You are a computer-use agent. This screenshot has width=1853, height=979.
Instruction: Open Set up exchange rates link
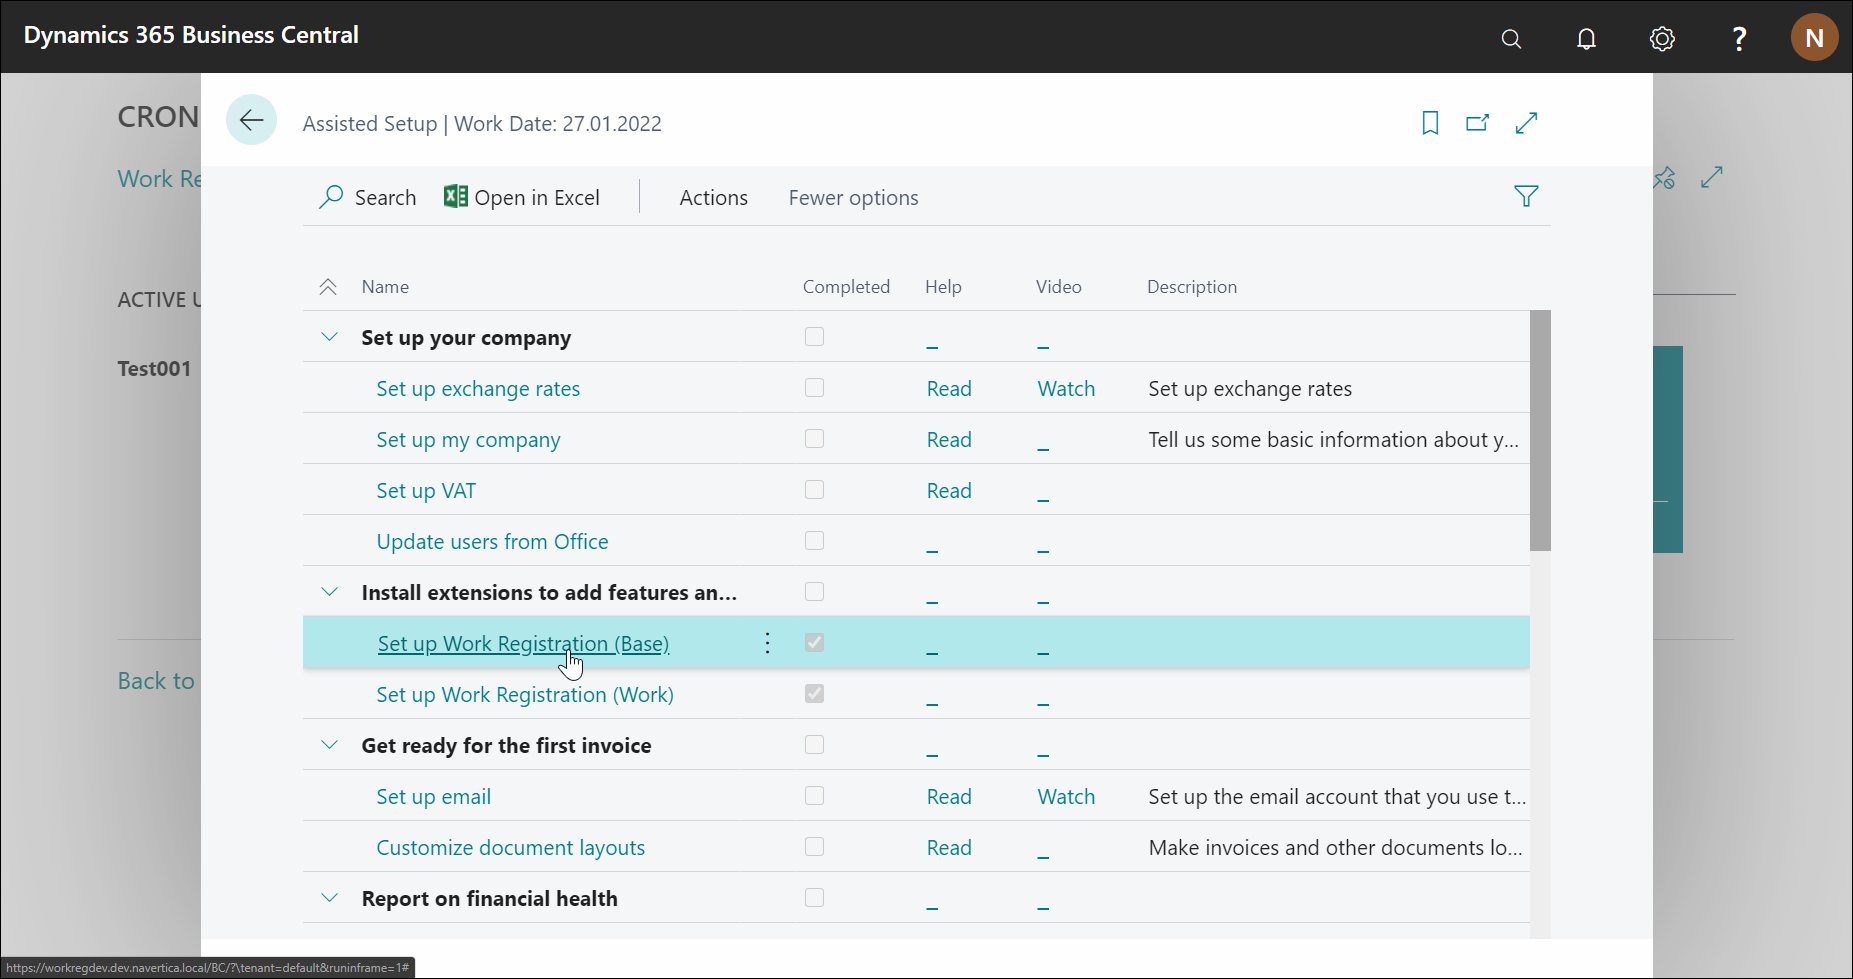478,389
